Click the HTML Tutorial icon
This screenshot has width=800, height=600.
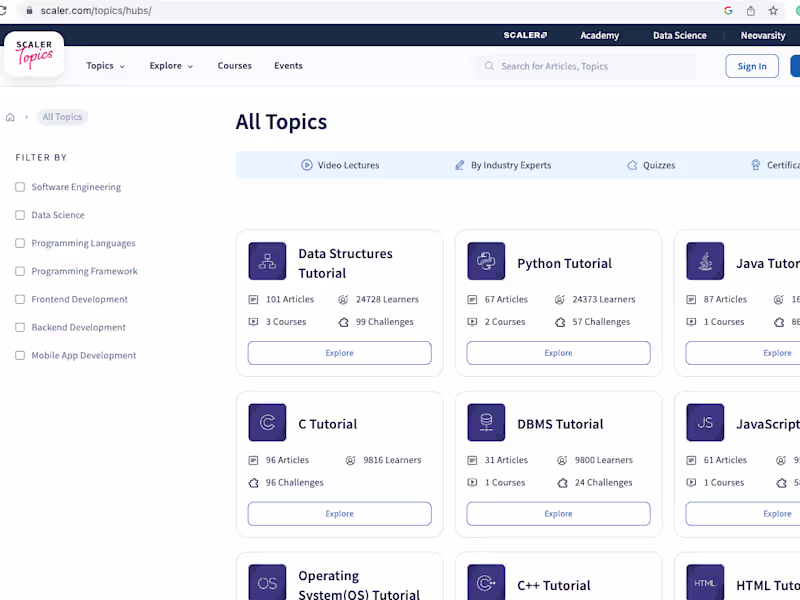705,582
